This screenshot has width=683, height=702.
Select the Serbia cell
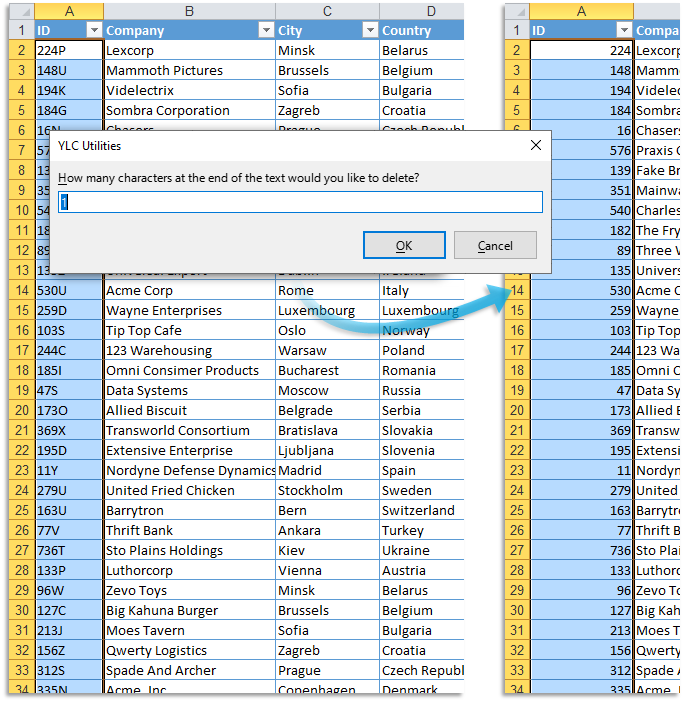pos(422,410)
